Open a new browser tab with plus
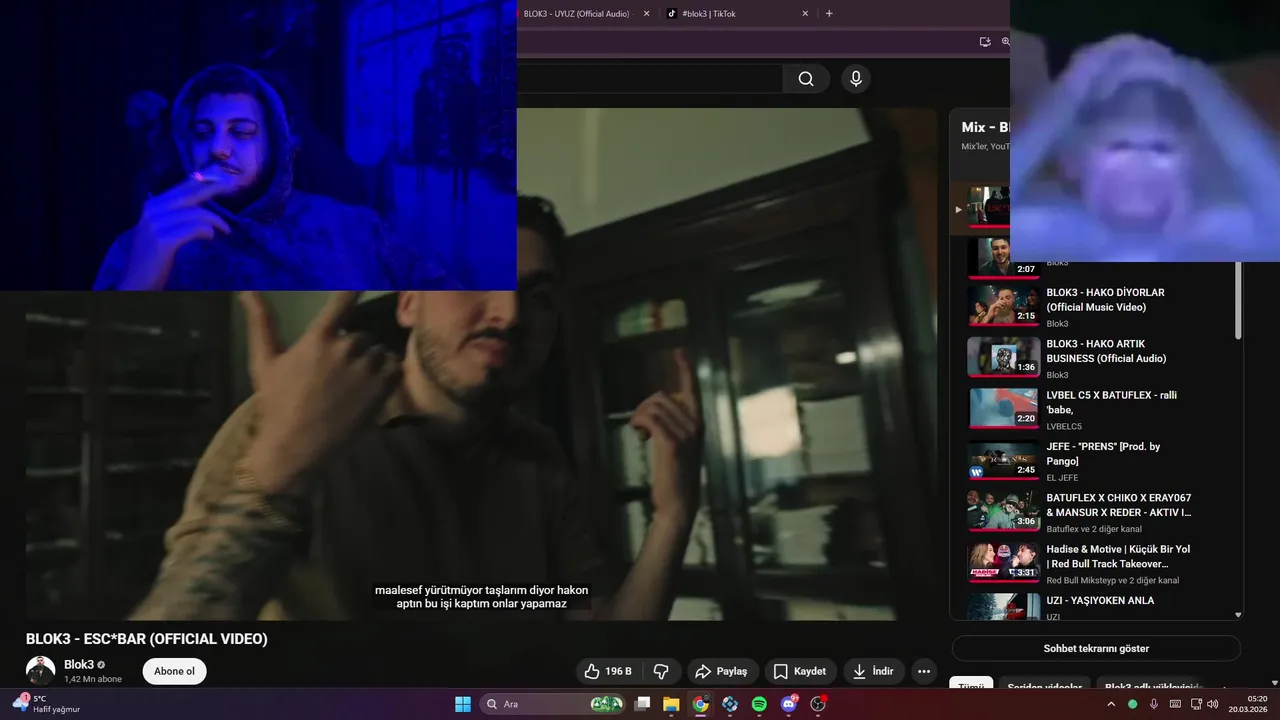The image size is (1280, 720). click(829, 14)
